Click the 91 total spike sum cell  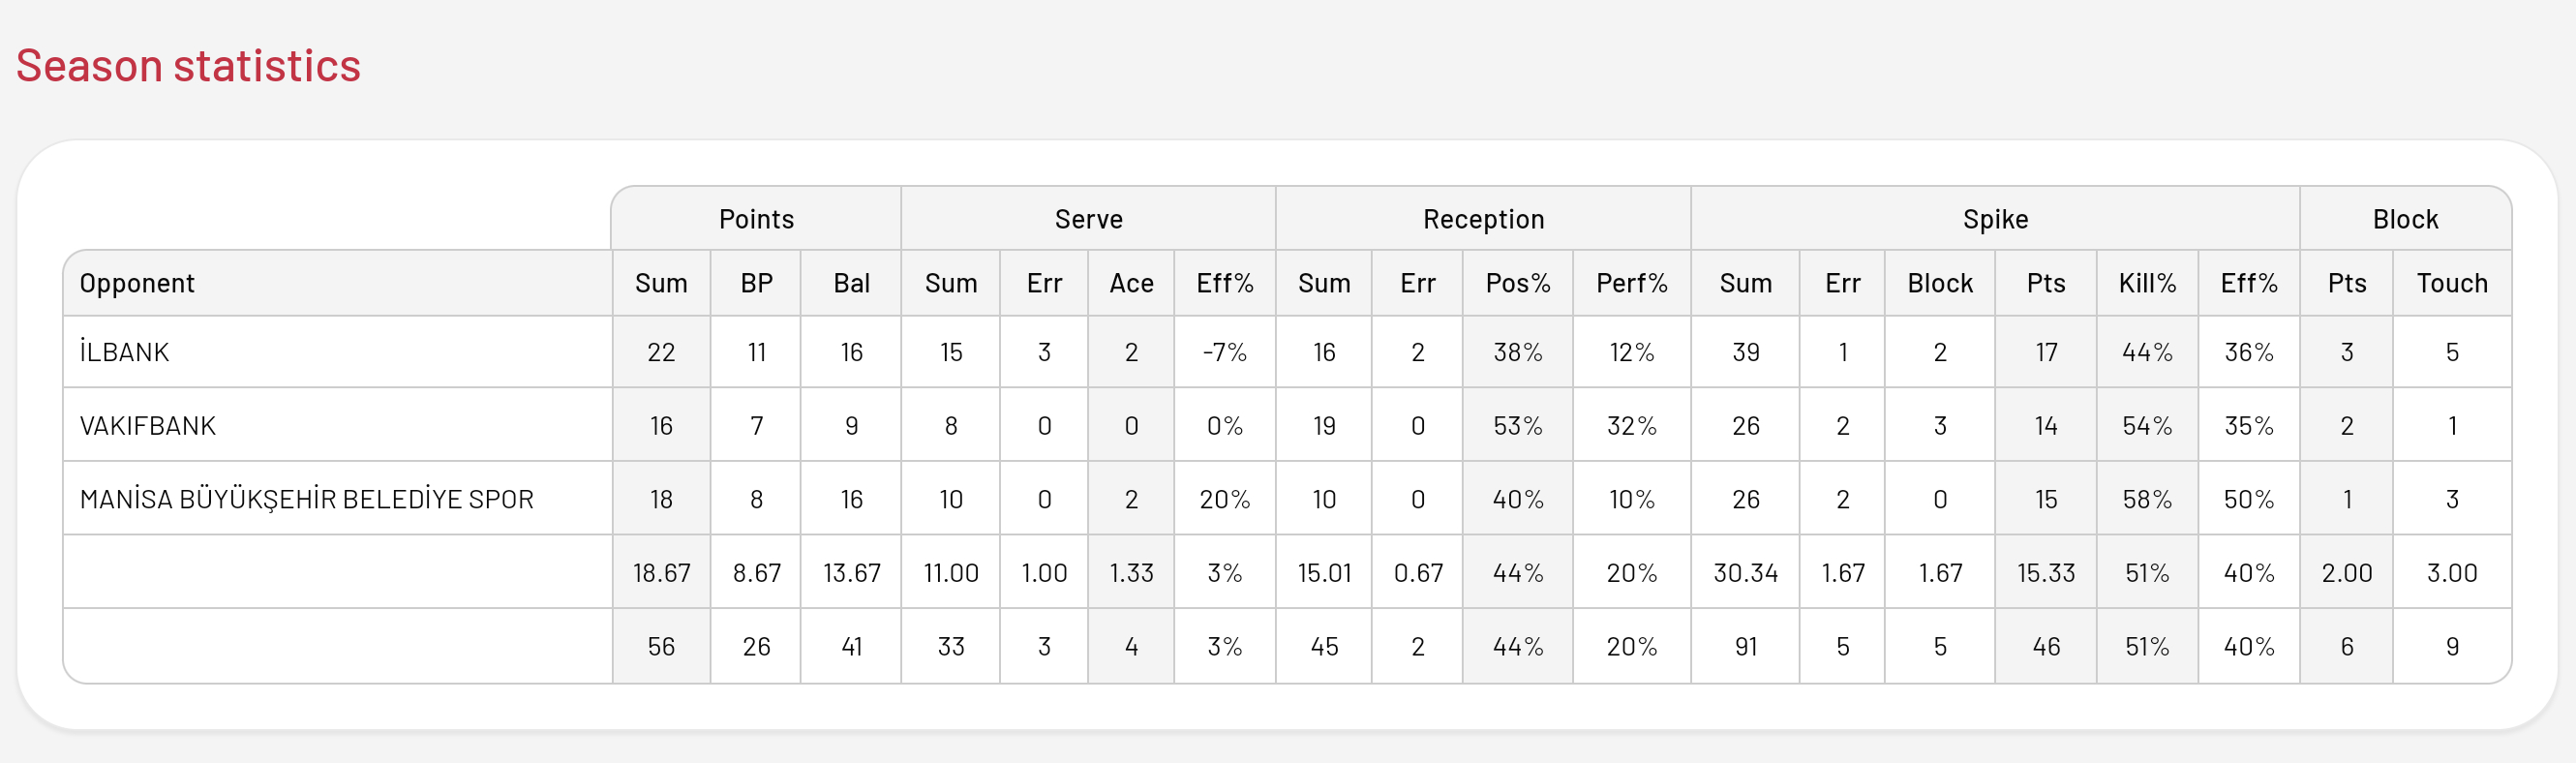tap(1745, 647)
